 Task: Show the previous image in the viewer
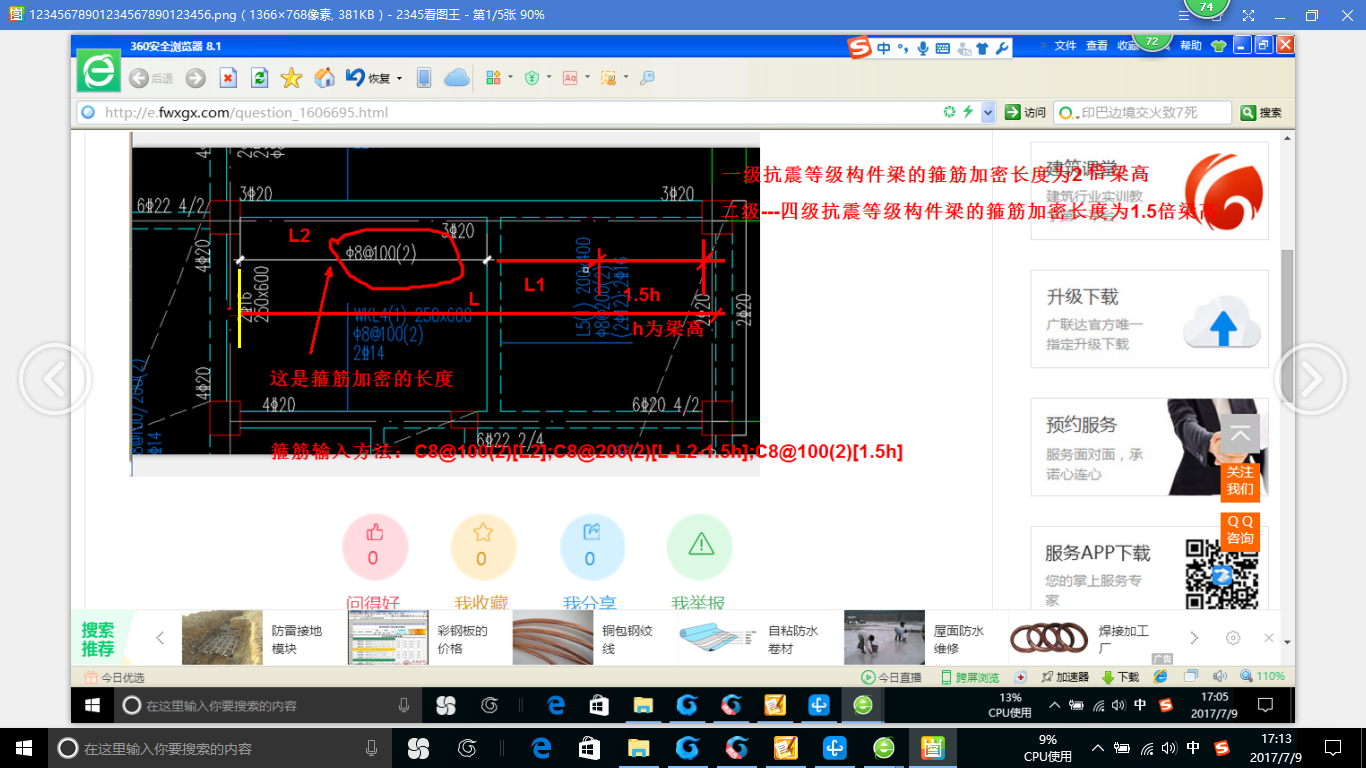coord(56,379)
